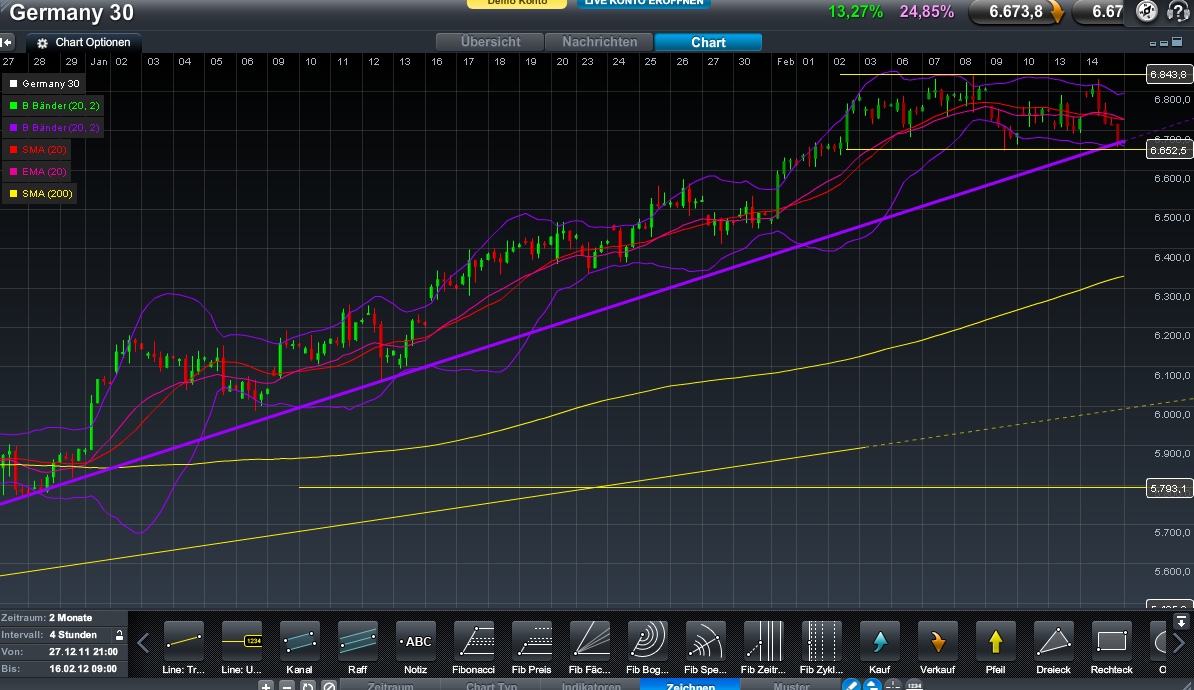Select the 6.843,8 price level label
Screen dimensions: 1194x690
1169,75
